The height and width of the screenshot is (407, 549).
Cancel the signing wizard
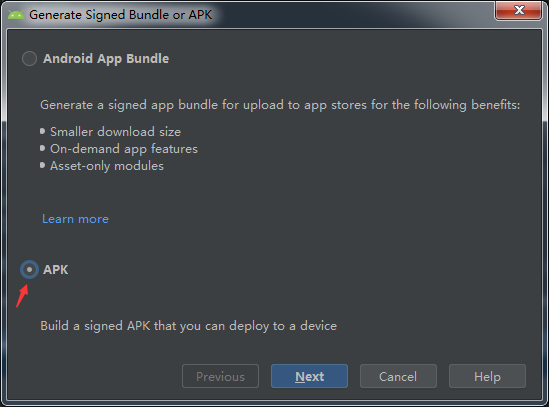pos(398,376)
